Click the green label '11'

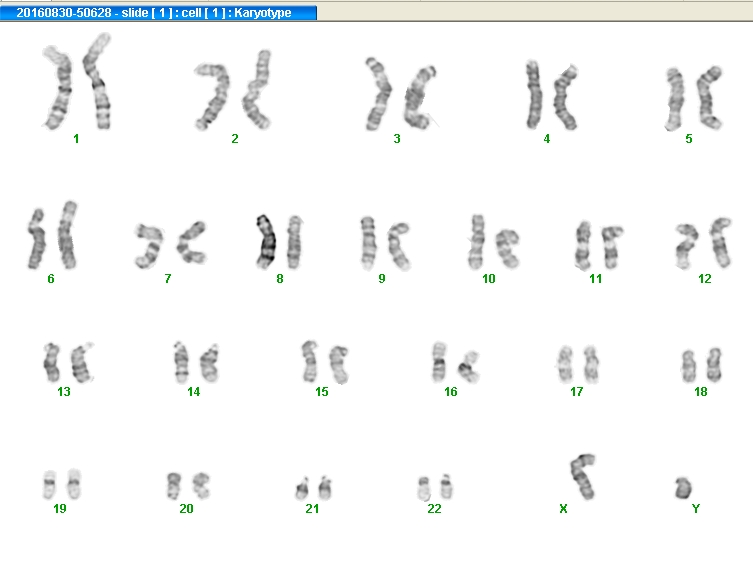(x=595, y=279)
